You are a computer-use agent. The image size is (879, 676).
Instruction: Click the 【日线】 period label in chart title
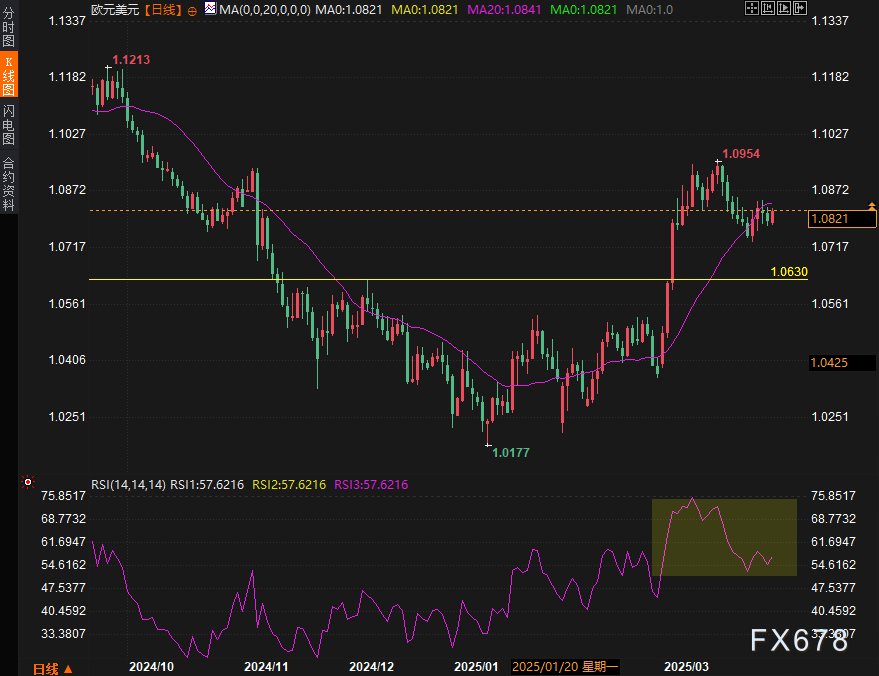(162, 9)
